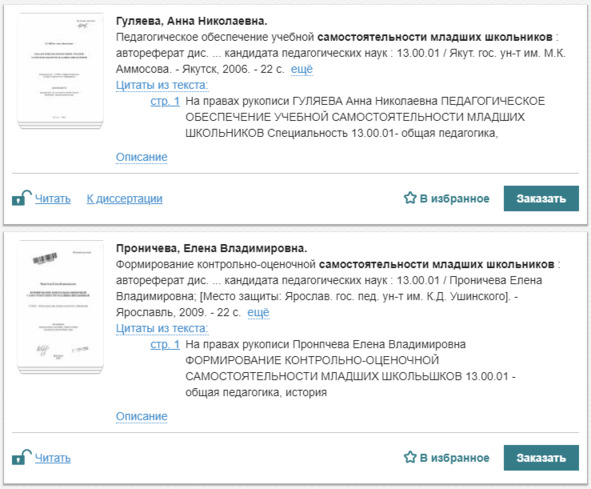The height and width of the screenshot is (489, 591).
Task: Expand 'ещё' in Гуляева's record description
Action: (x=302, y=69)
